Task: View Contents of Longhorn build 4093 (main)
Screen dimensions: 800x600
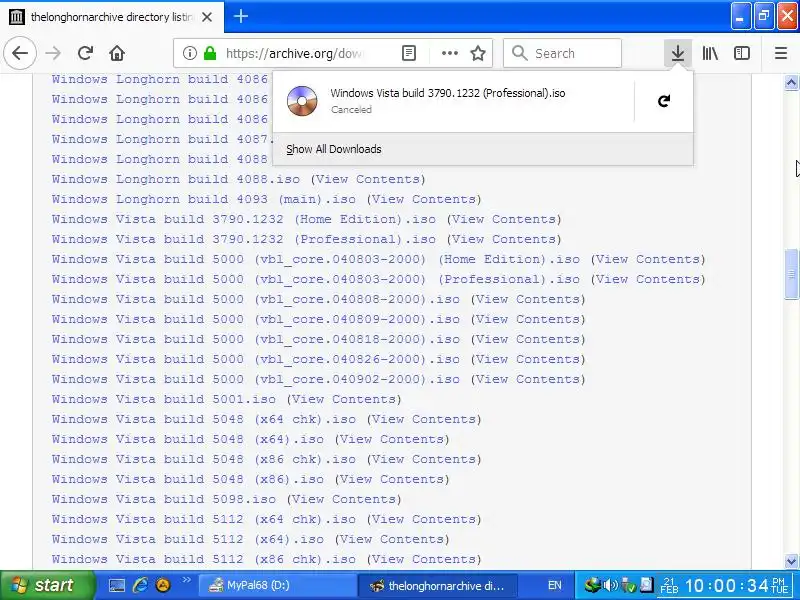Action: click(x=424, y=199)
